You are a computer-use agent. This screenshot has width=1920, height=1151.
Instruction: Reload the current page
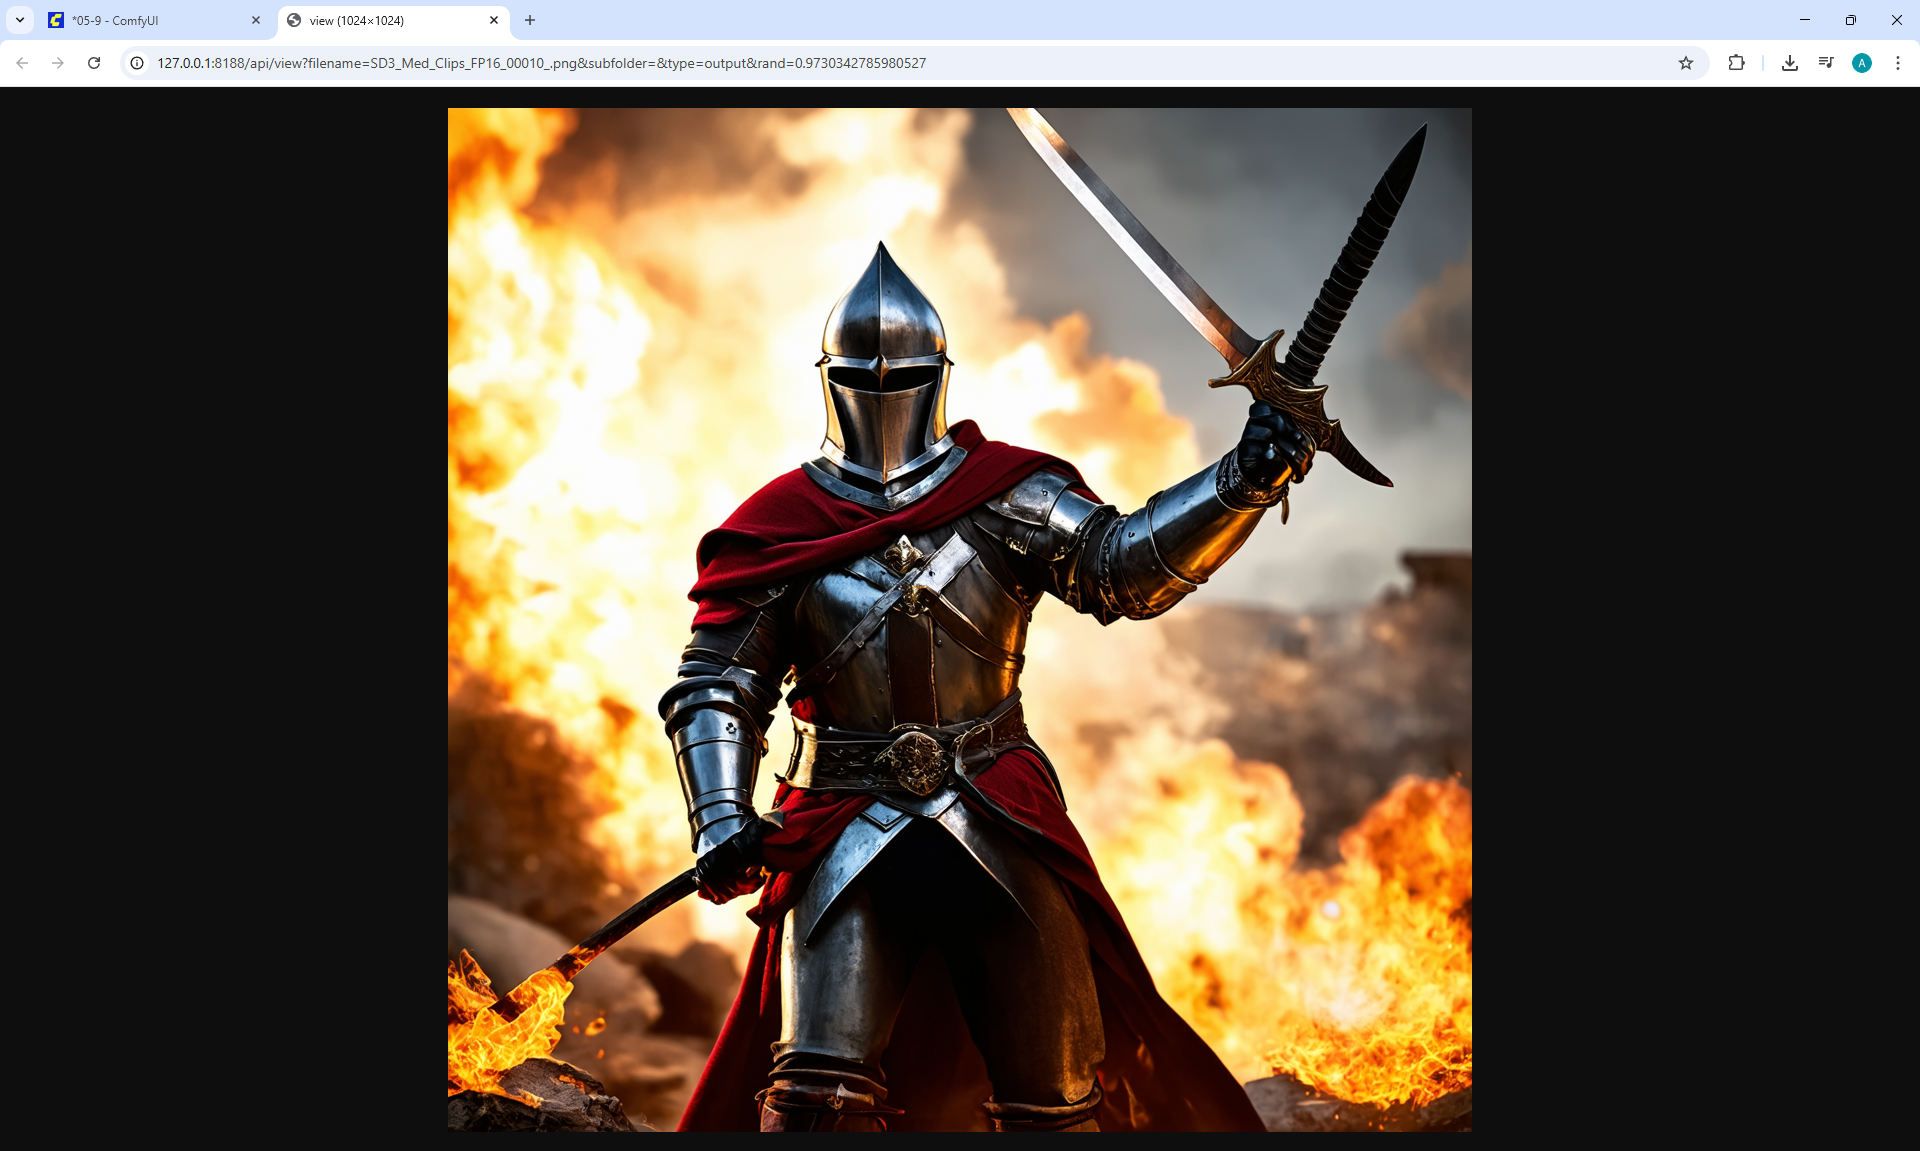point(94,63)
